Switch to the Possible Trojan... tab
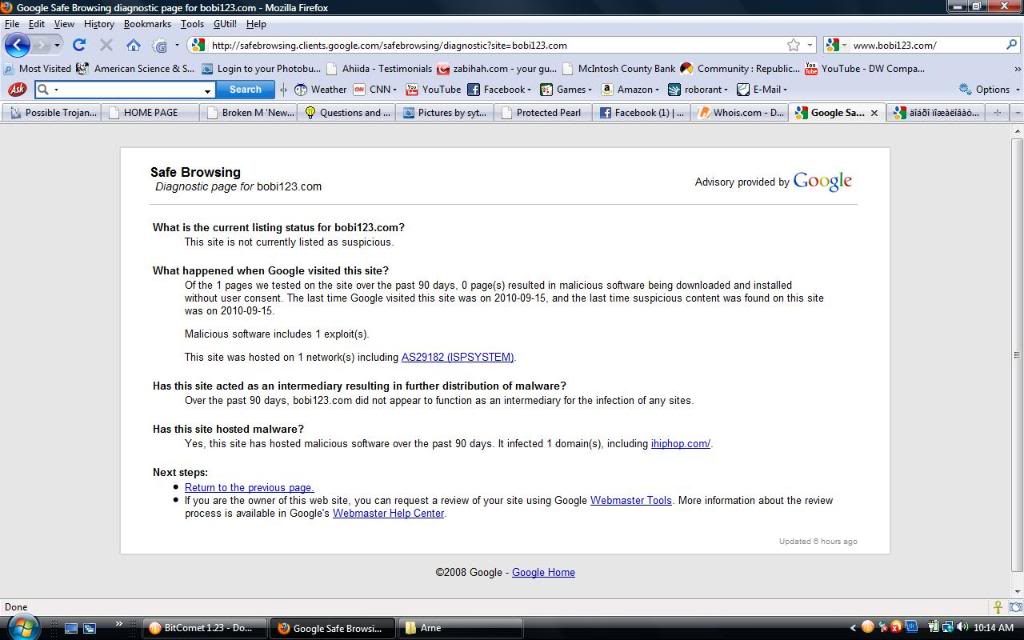This screenshot has width=1024, height=640. 52,112
